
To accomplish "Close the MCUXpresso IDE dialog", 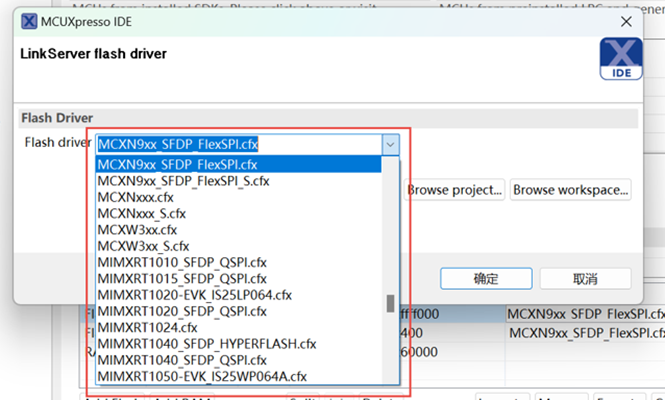I will click(x=626, y=22).
